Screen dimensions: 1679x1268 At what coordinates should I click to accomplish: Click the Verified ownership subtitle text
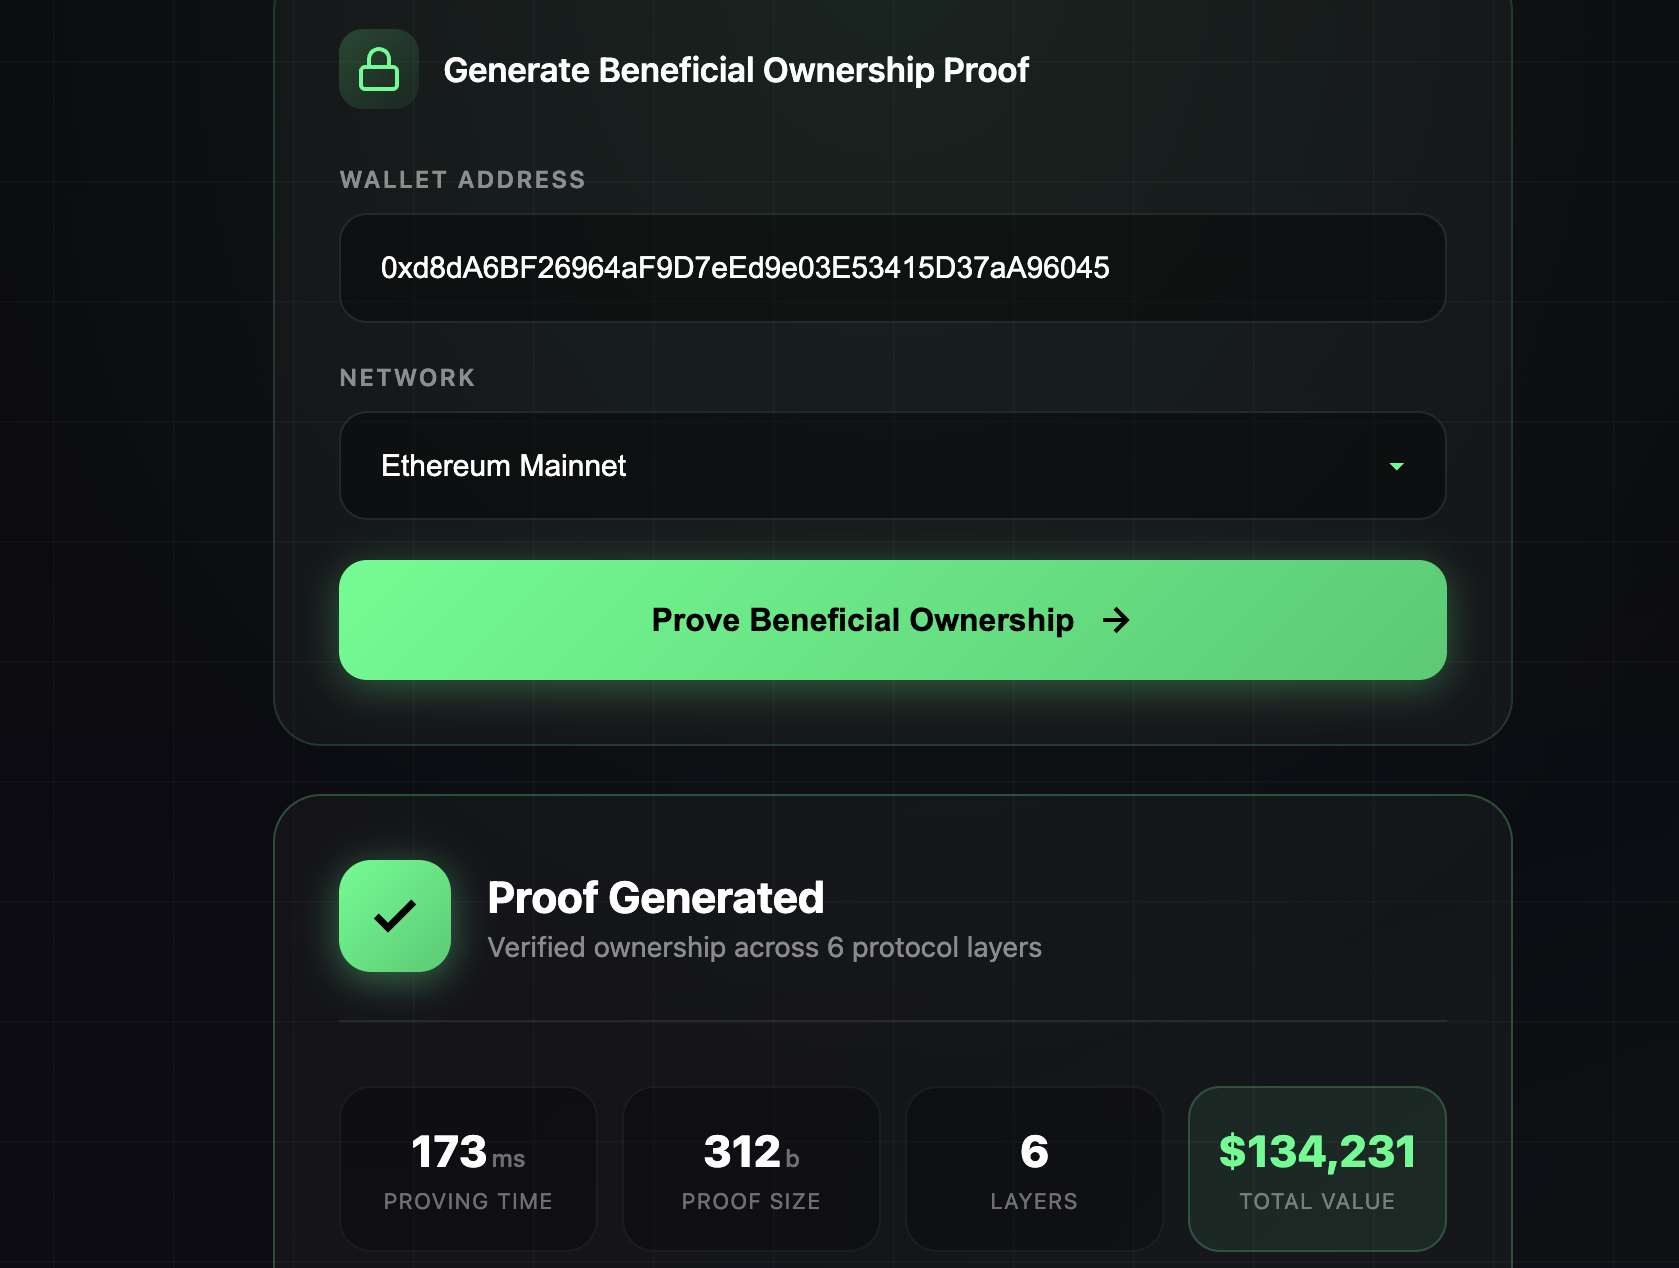(x=764, y=947)
